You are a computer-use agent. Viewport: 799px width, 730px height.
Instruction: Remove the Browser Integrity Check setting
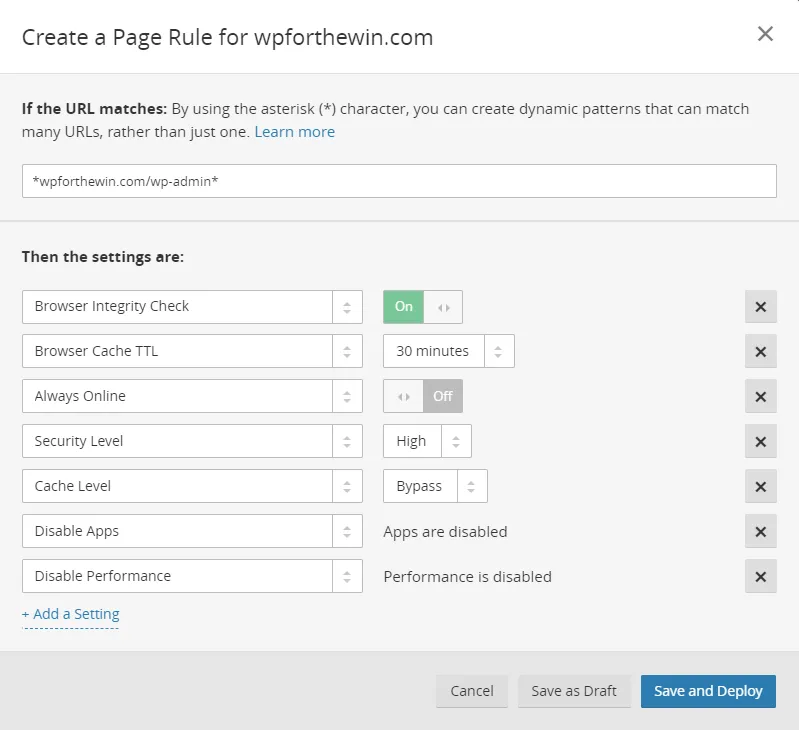pos(760,307)
